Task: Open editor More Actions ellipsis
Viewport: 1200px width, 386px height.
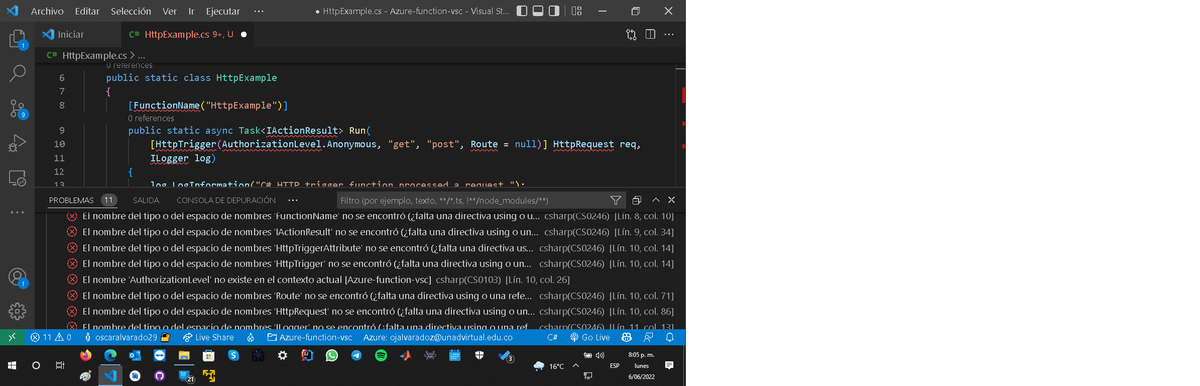Action: (669, 34)
